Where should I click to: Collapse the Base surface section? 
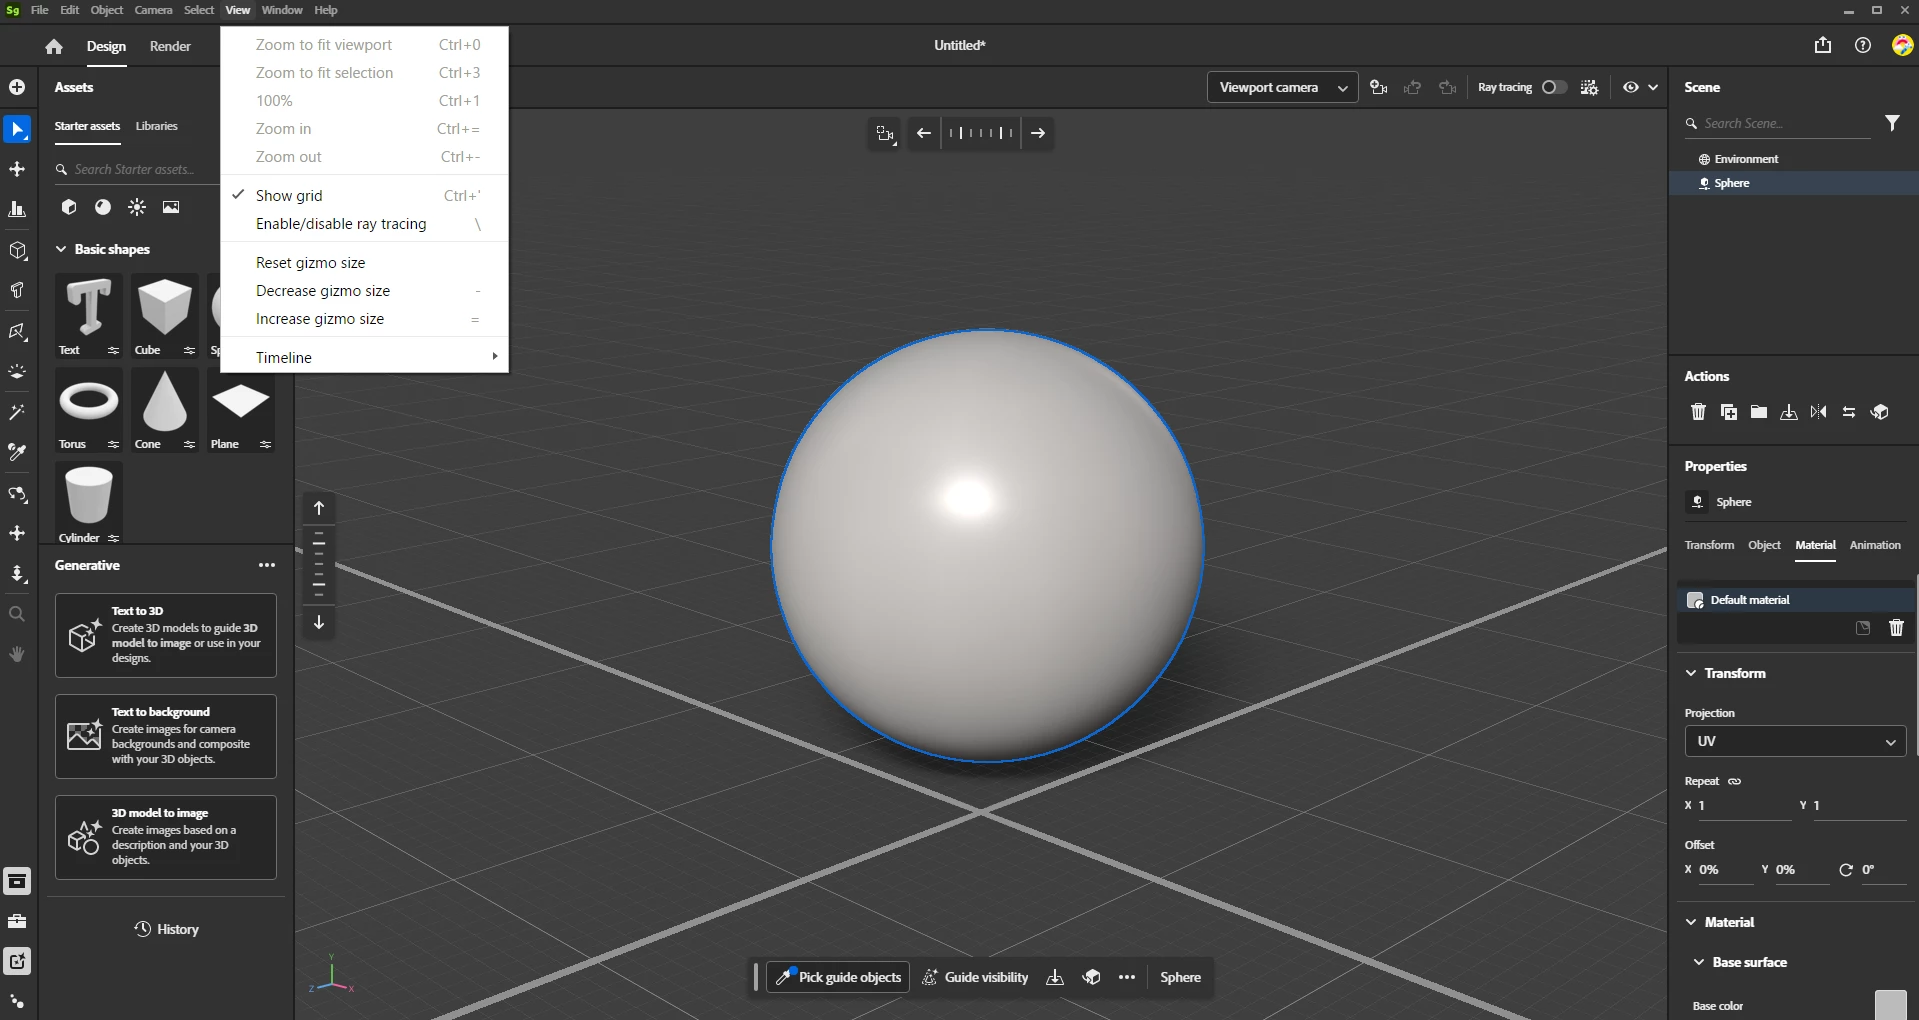click(x=1699, y=962)
